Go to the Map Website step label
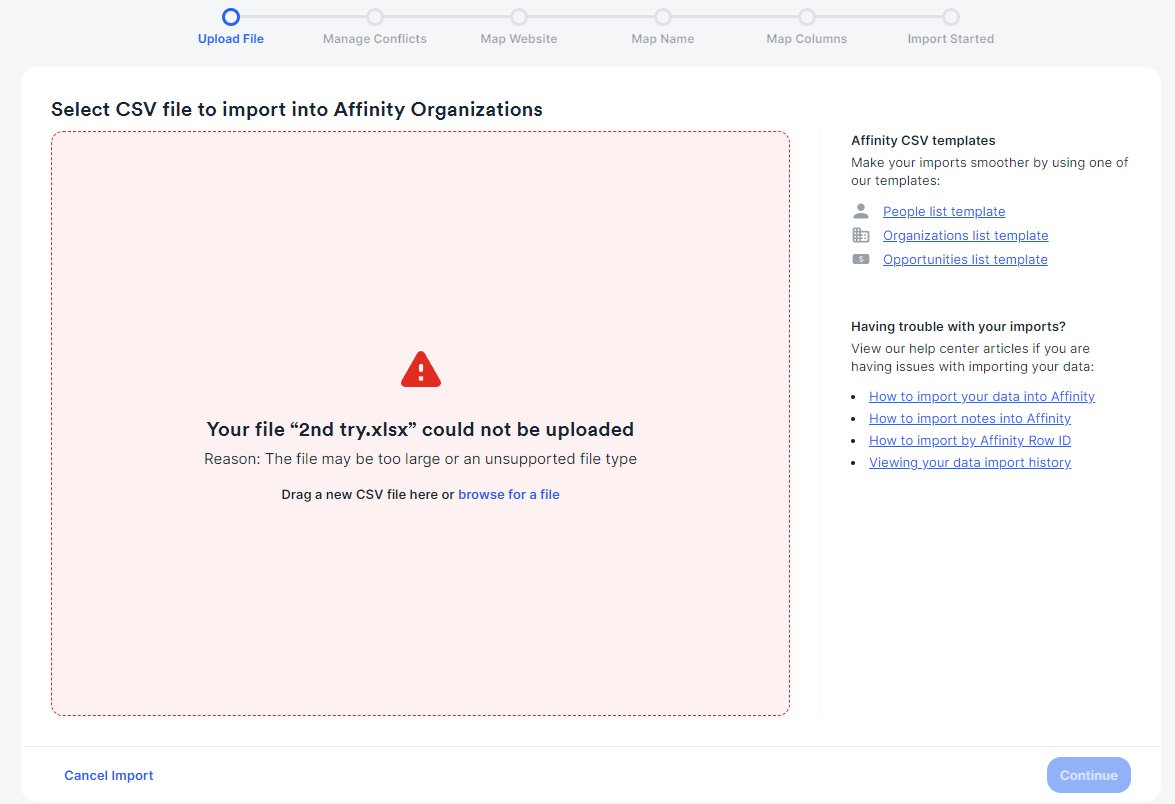 [519, 39]
